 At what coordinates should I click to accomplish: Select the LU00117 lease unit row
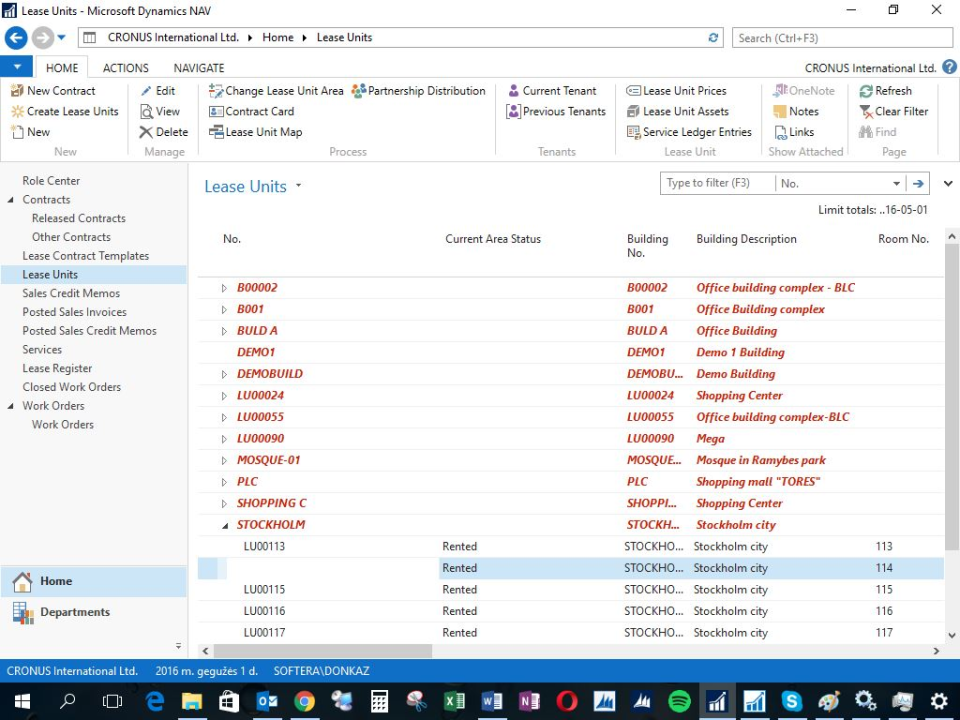coord(570,633)
